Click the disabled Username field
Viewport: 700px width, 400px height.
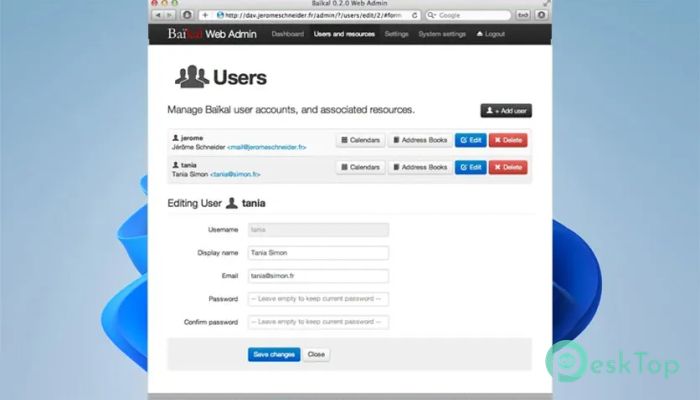(318, 230)
